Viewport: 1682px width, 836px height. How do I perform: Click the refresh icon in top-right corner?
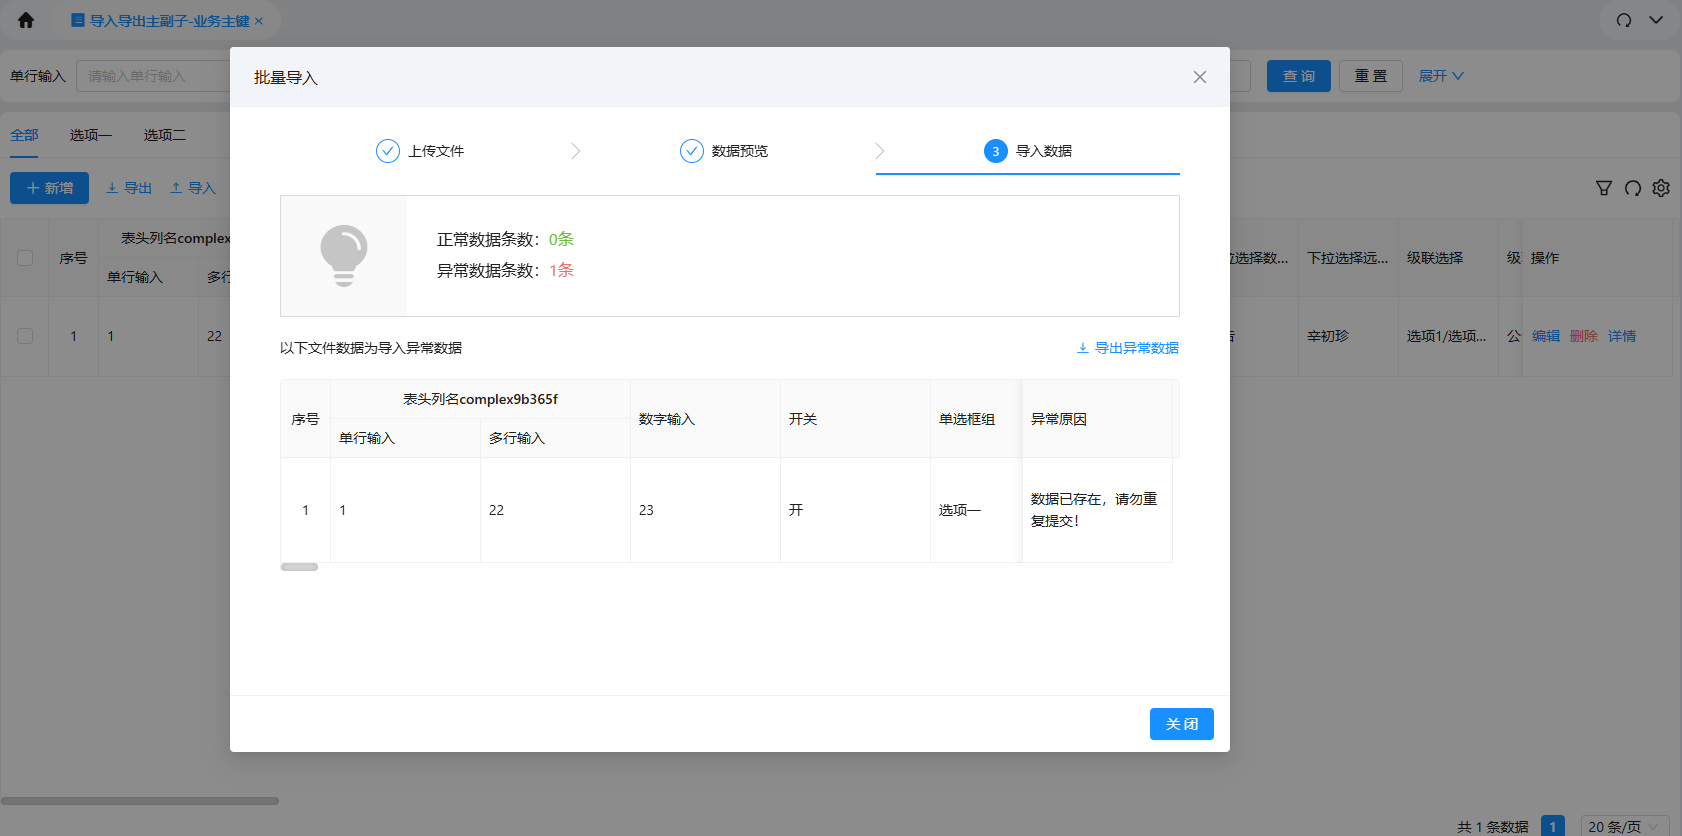pyautogui.click(x=1624, y=20)
